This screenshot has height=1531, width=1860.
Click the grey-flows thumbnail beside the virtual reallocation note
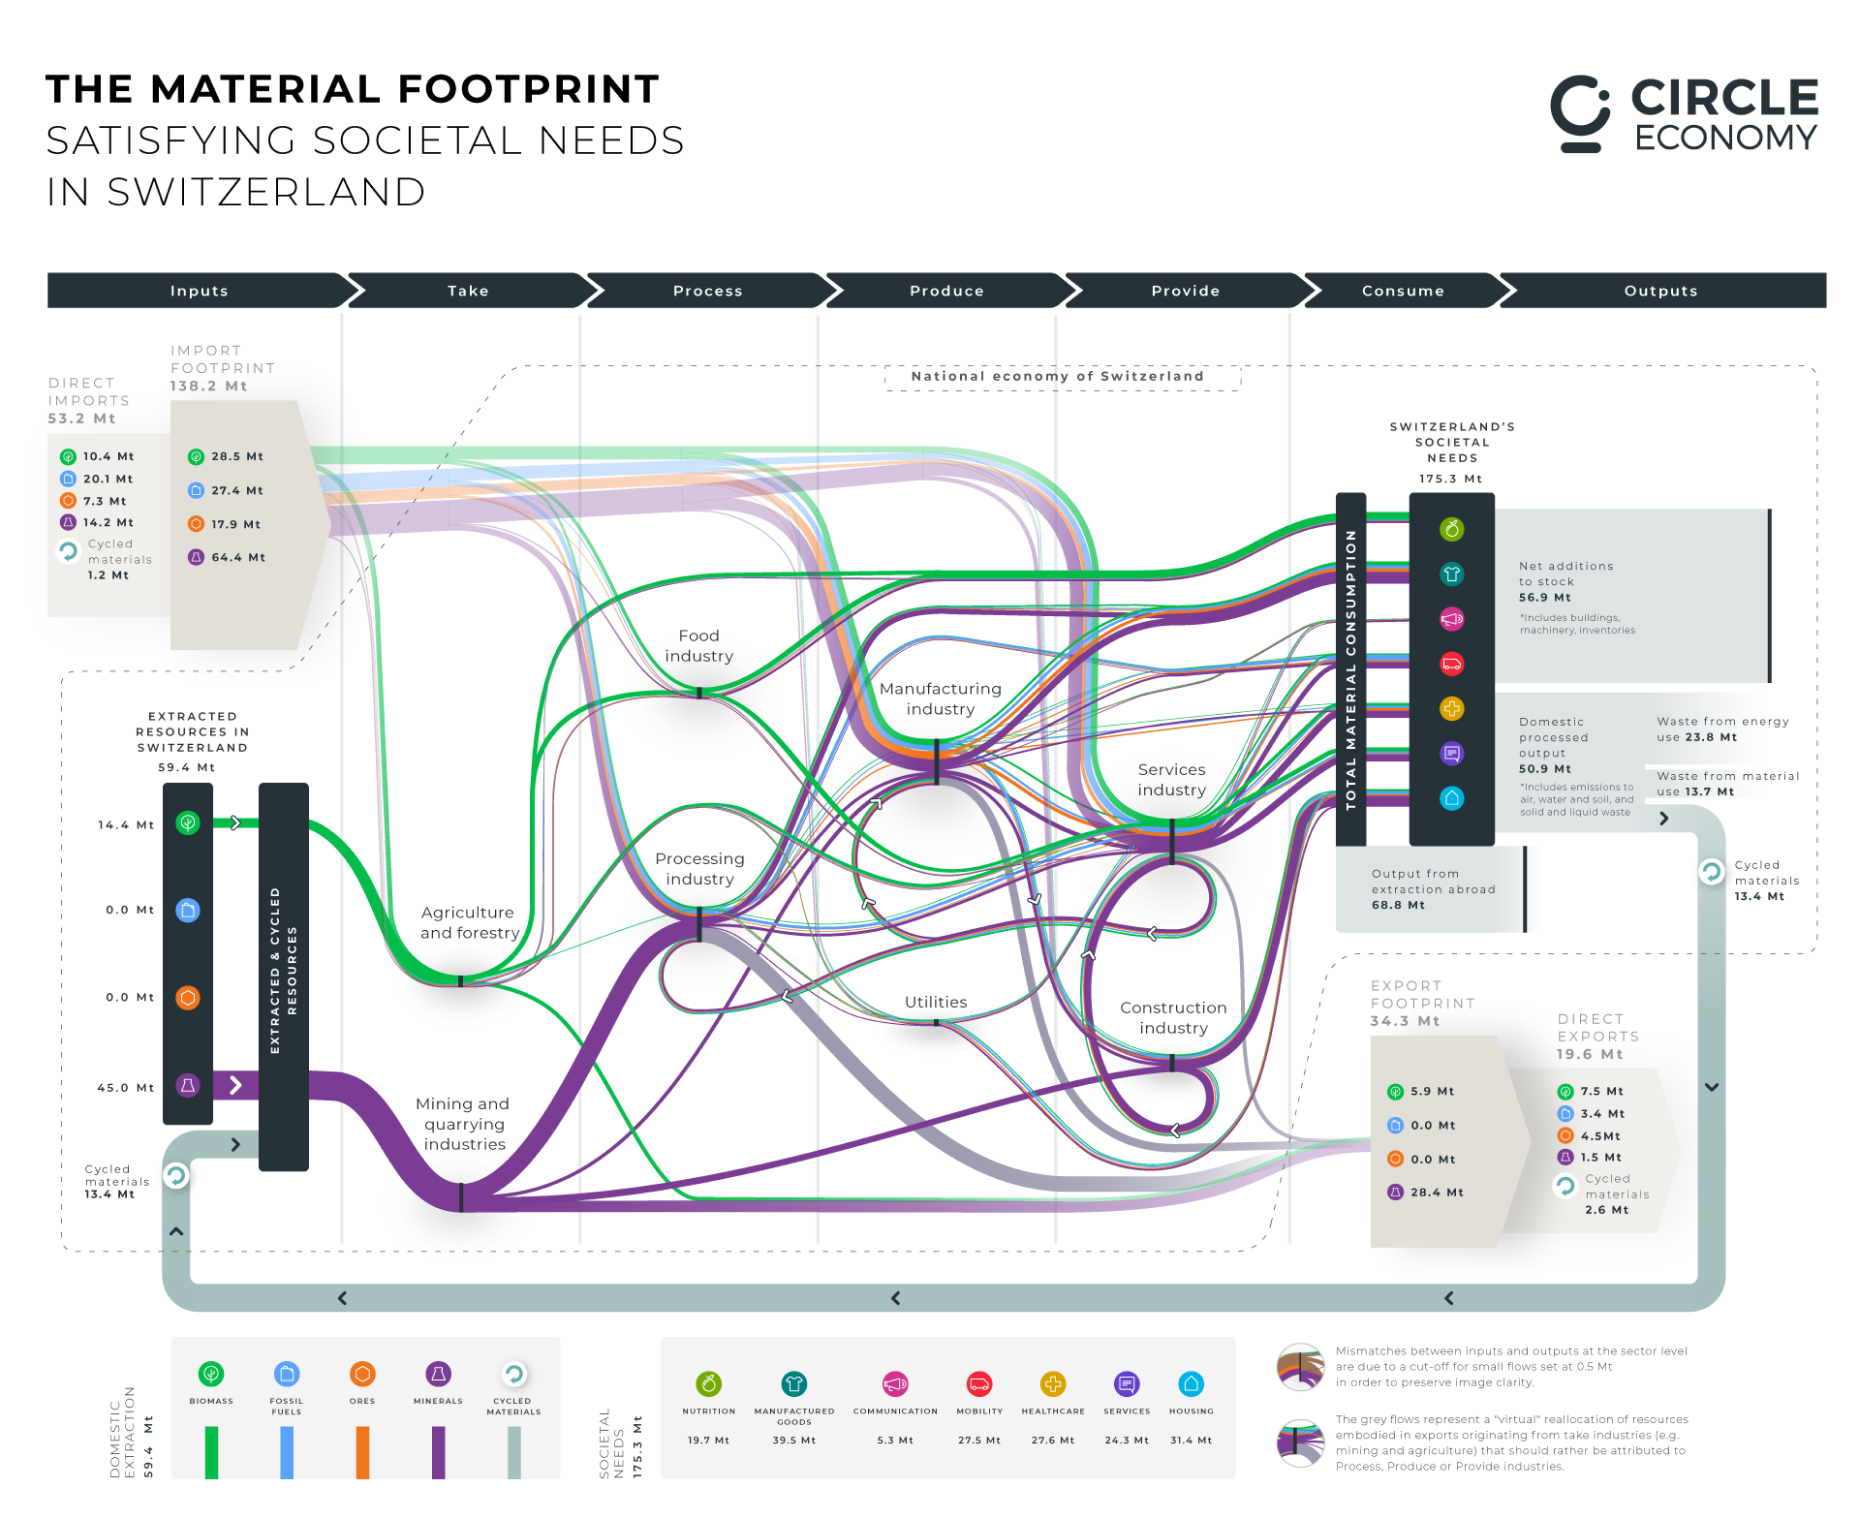[x=1300, y=1442]
